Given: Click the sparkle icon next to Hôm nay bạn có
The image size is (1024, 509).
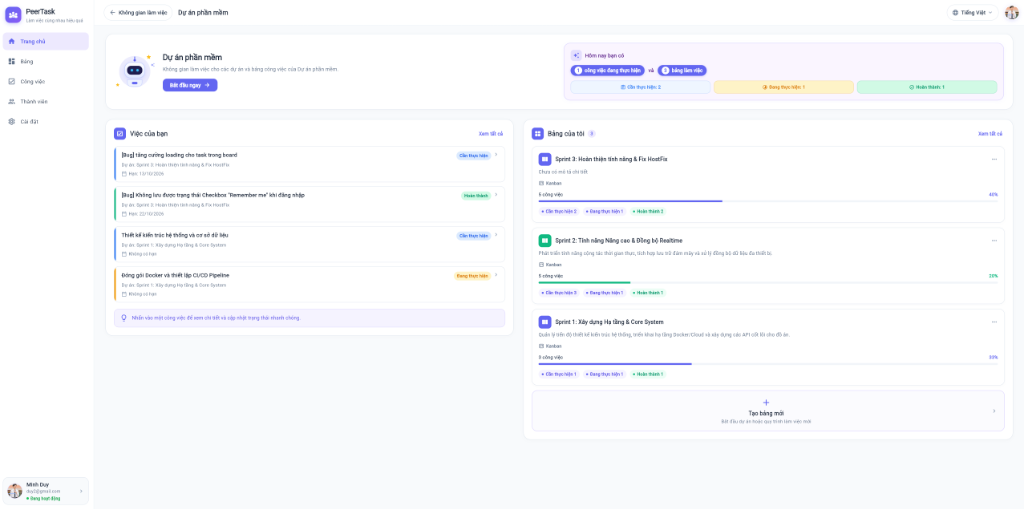Looking at the screenshot, I should coord(576,56).
